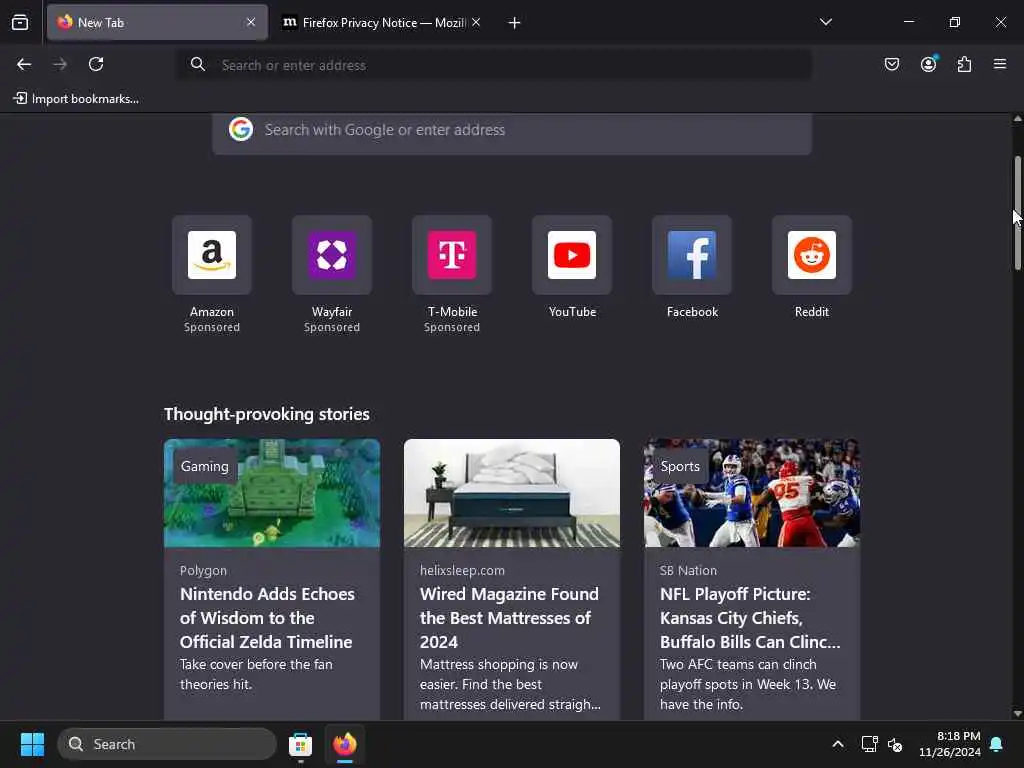Click the Mattress shopping is now easier excerpt
This screenshot has width=1024, height=768.
[x=510, y=684]
